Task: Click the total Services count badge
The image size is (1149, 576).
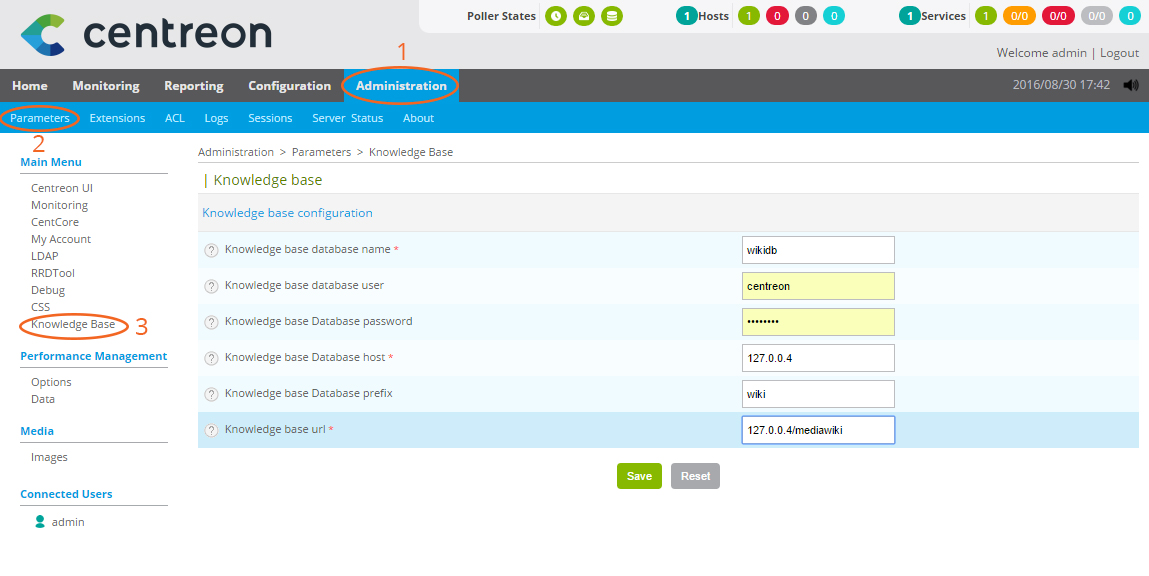Action: pos(909,15)
